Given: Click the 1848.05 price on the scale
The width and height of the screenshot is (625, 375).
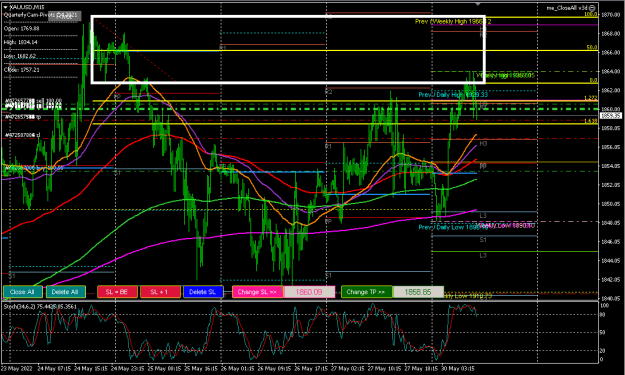Looking at the screenshot, I should click(x=610, y=223).
